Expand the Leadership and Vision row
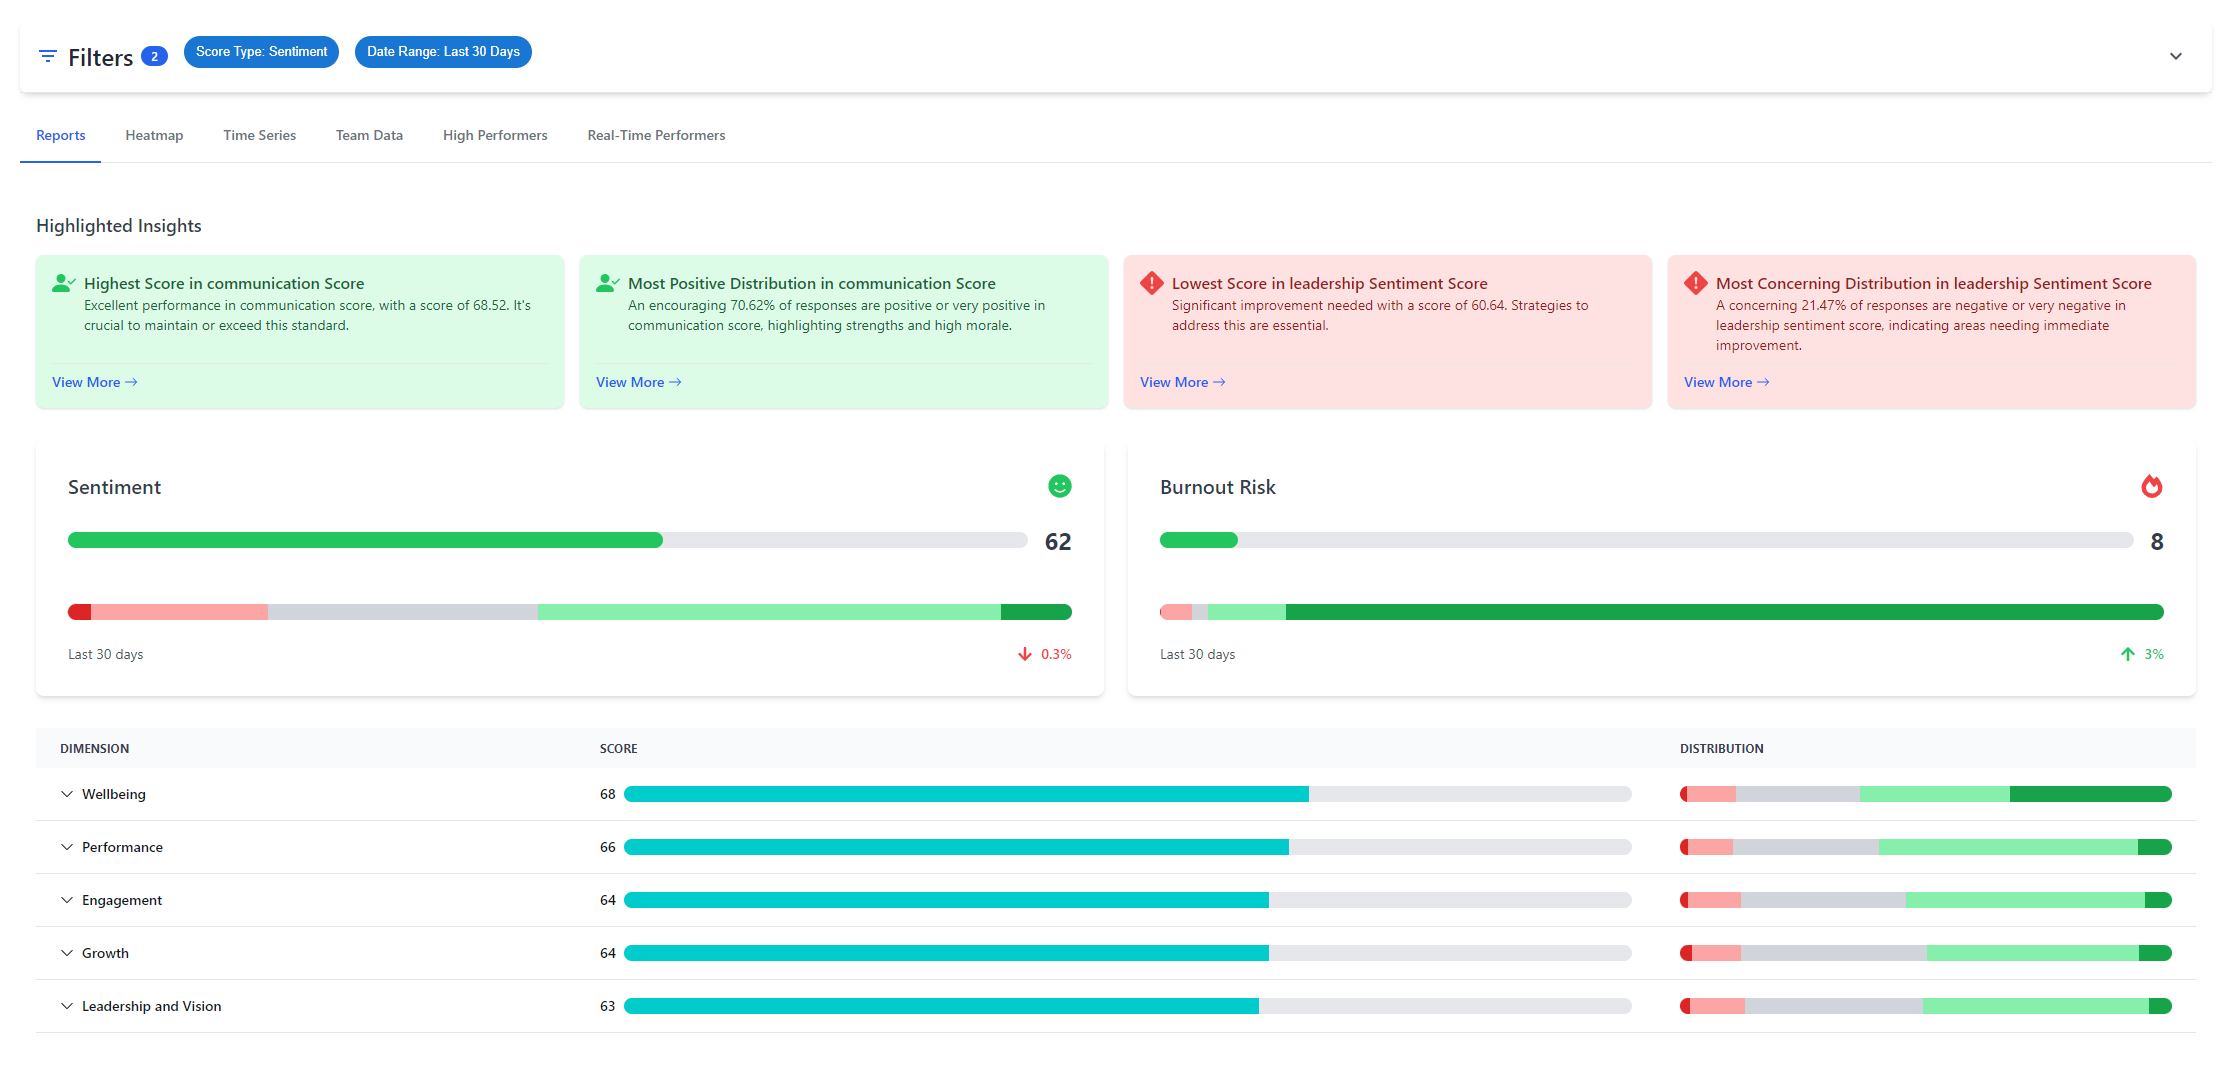Screen dimensions: 2219x1088 (66, 1006)
